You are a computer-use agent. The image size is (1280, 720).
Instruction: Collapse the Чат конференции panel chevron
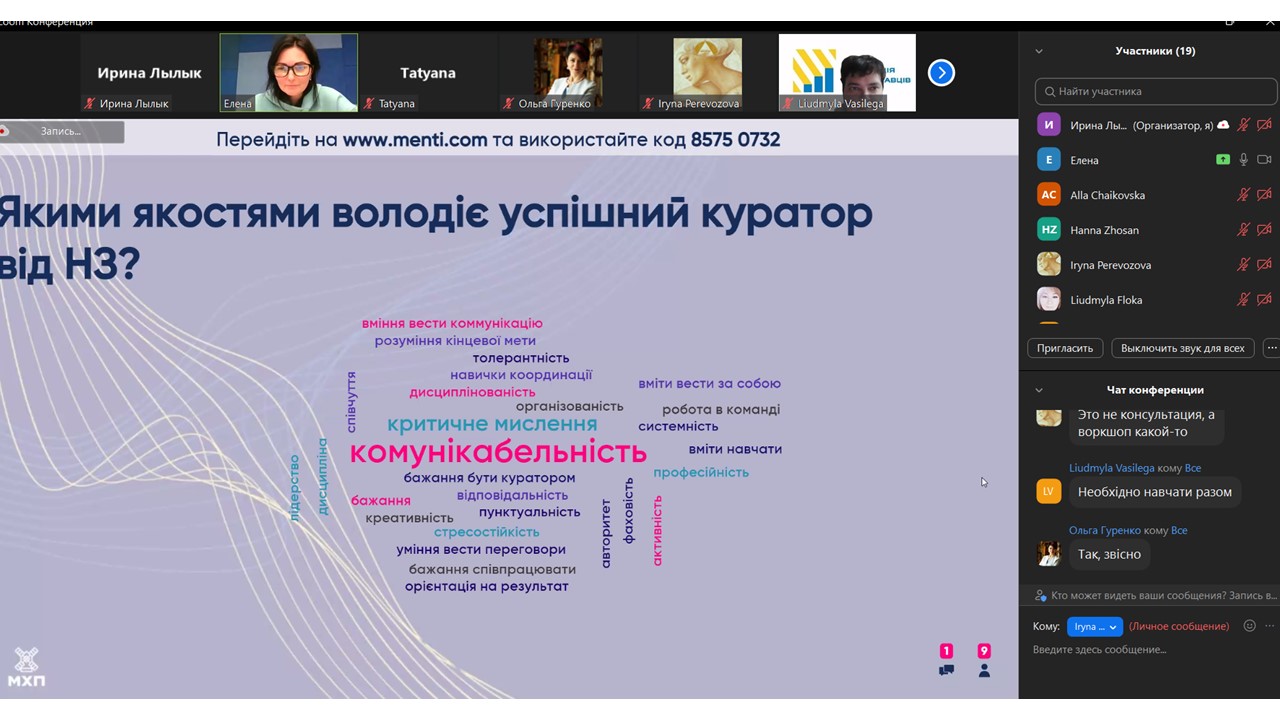1039,390
